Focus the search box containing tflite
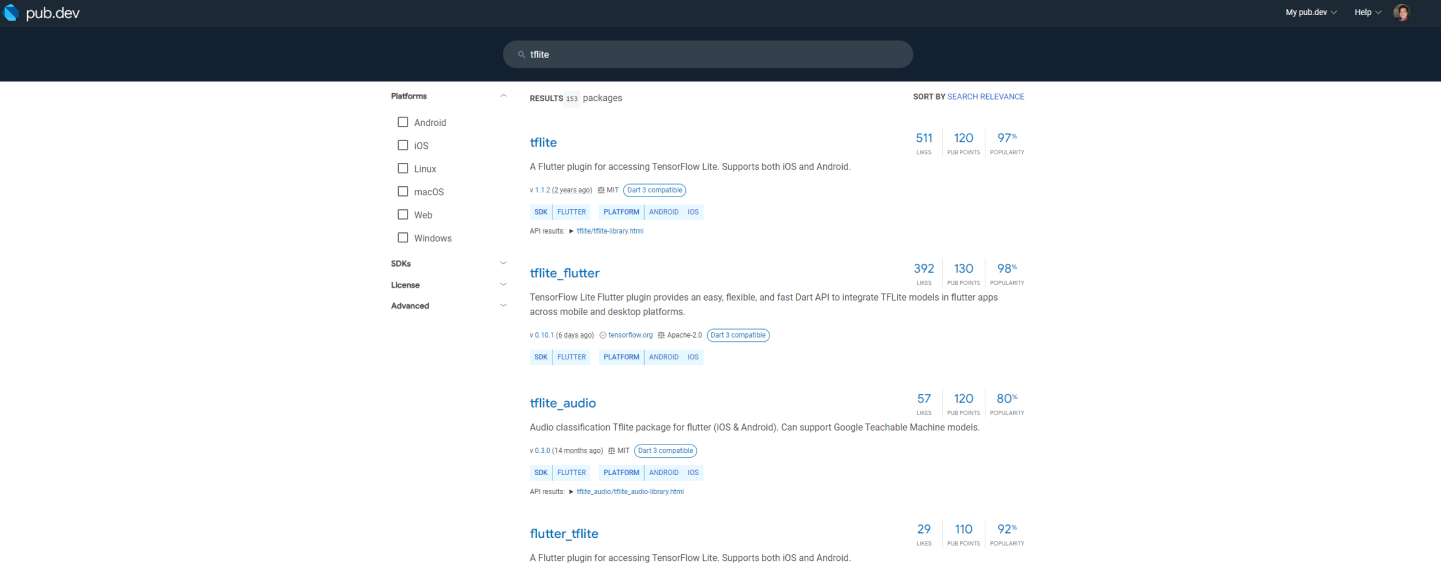Viewport: 1441px width, 568px height. [x=708, y=55]
